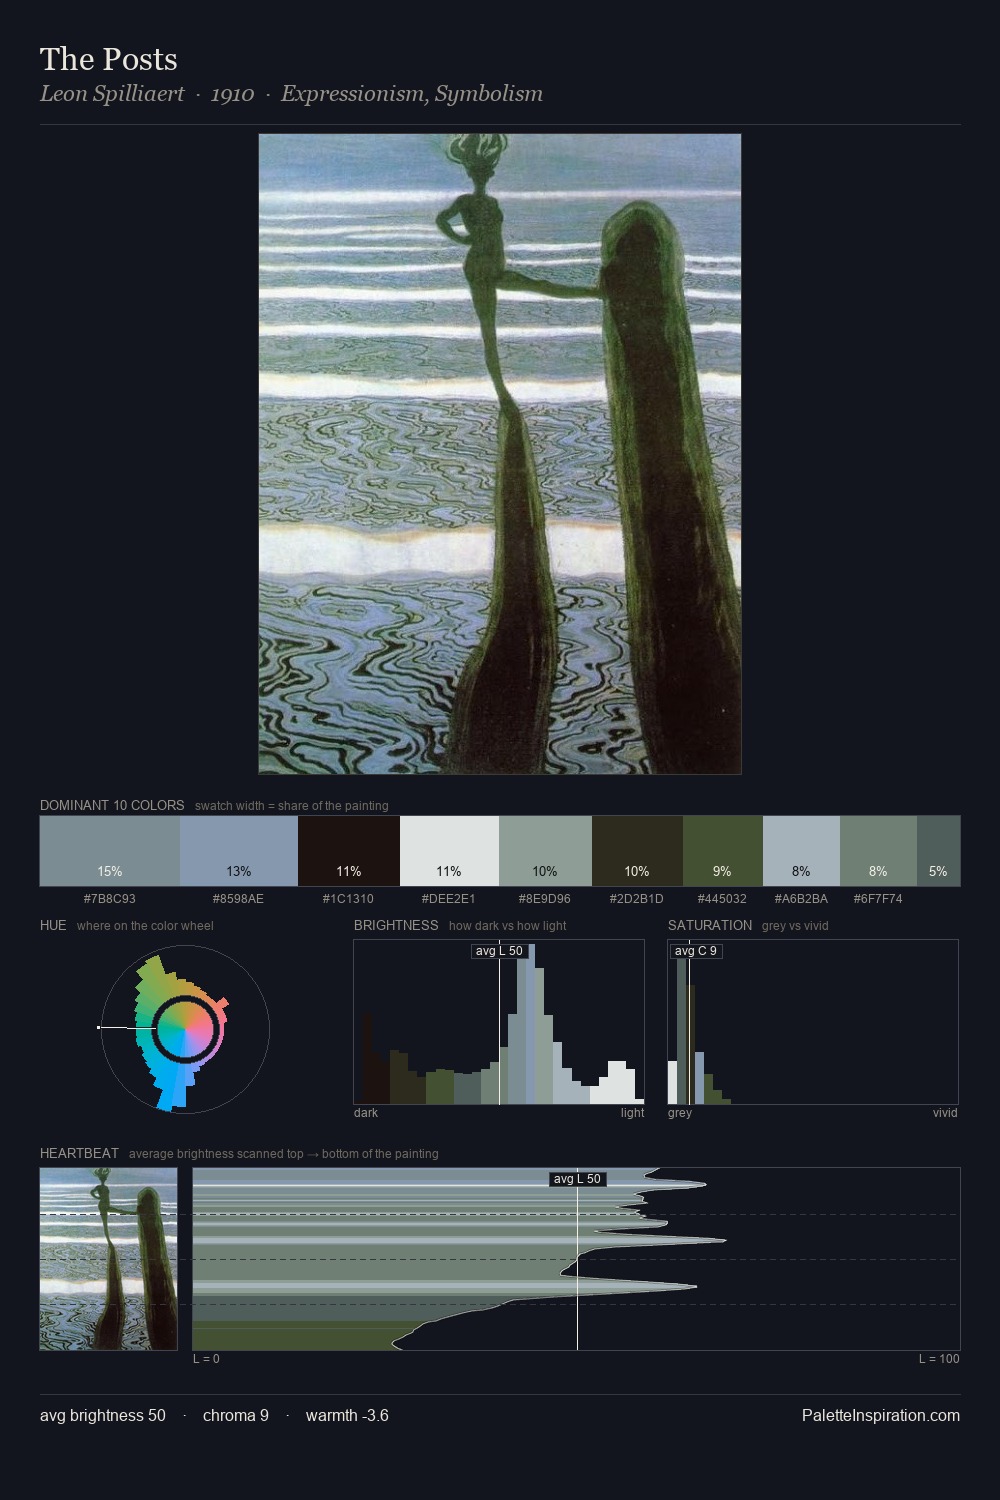Click the Heartbeat painting thumbnail

109,1259
